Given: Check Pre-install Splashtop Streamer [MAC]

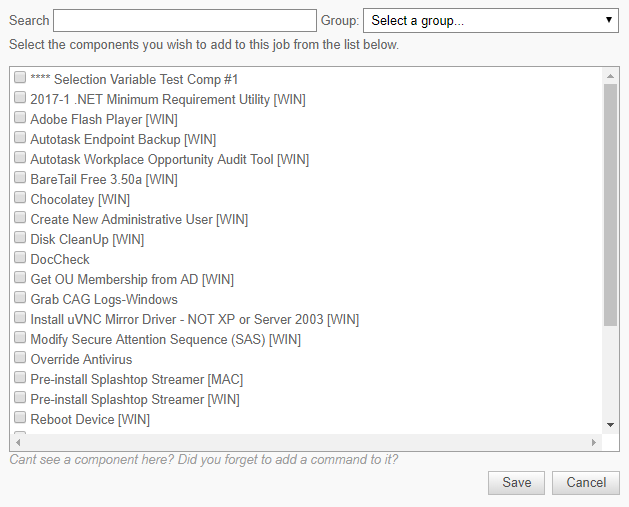Looking at the screenshot, I should pyautogui.click(x=20, y=377).
